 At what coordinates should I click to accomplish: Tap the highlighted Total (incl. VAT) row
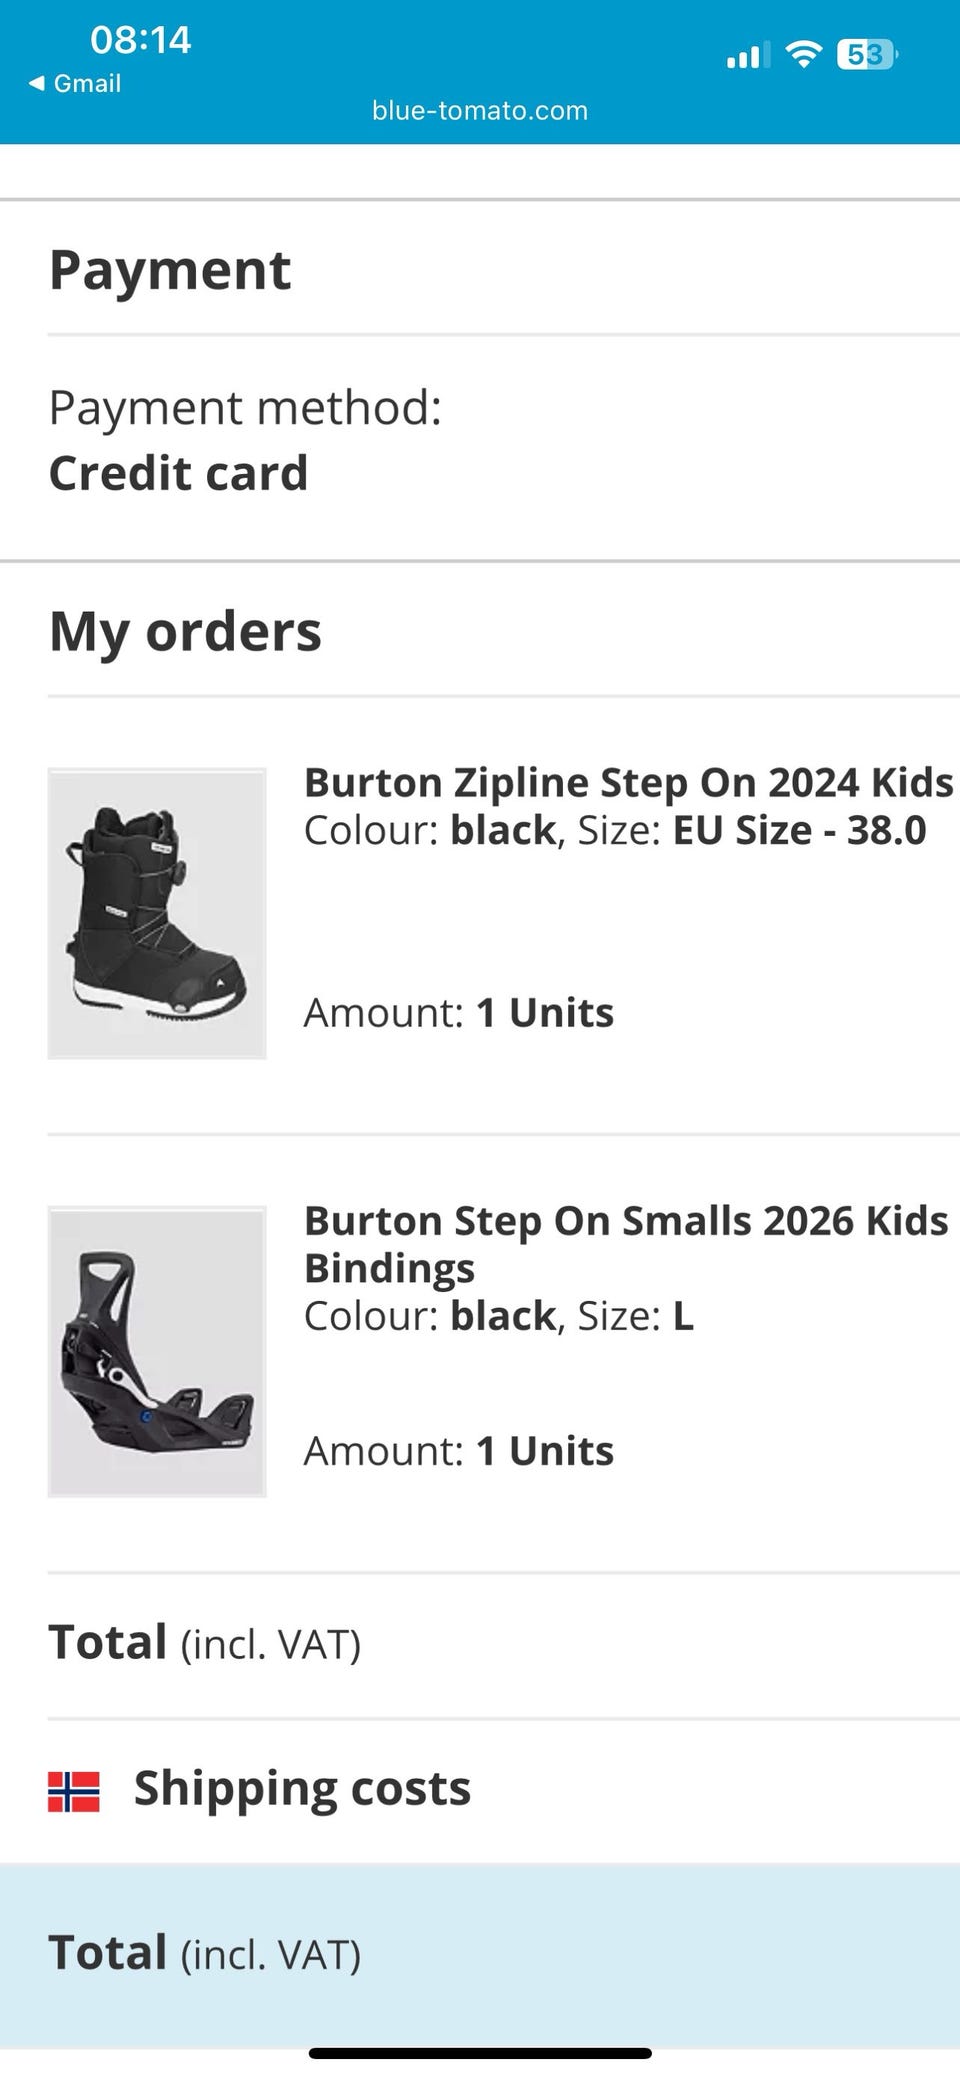(x=480, y=1953)
